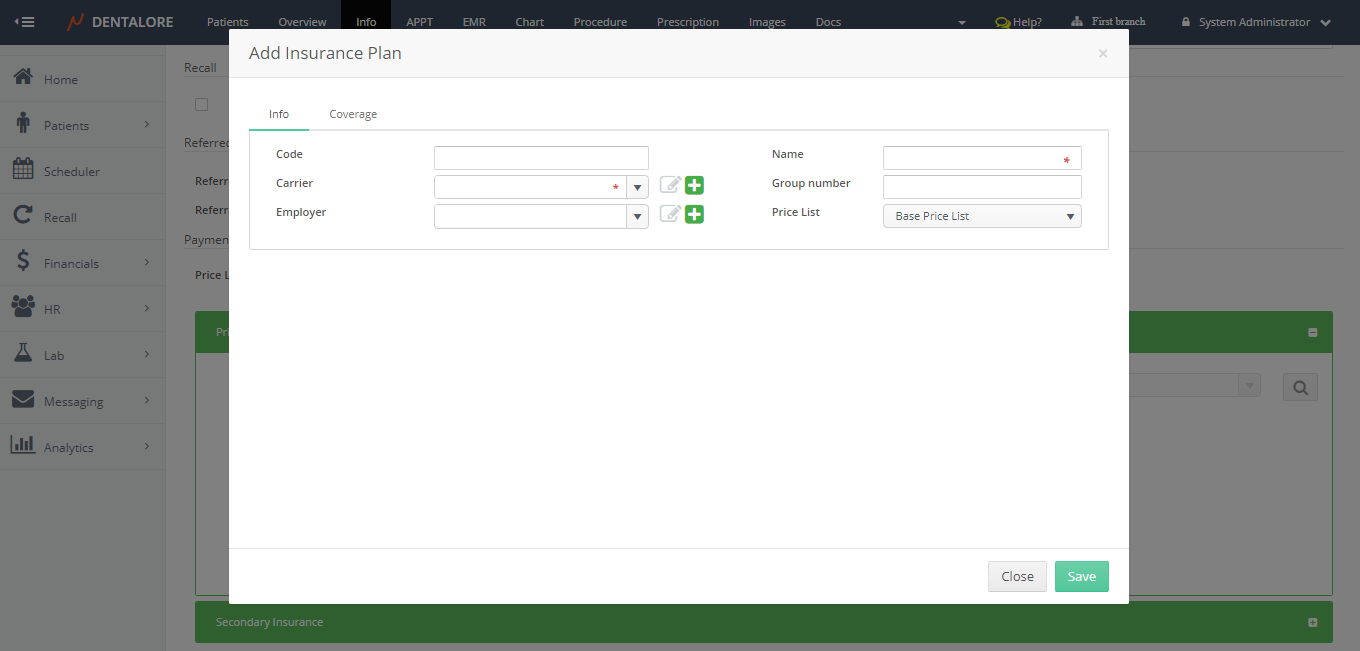Select the Info tab in dialog
Viewport: 1360px width, 651px height.
(279, 114)
